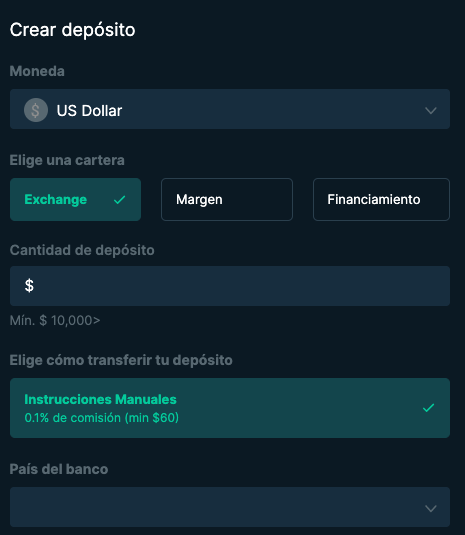Open the Moneda dropdown via its chevron
The image size is (465, 535).
click(x=431, y=111)
